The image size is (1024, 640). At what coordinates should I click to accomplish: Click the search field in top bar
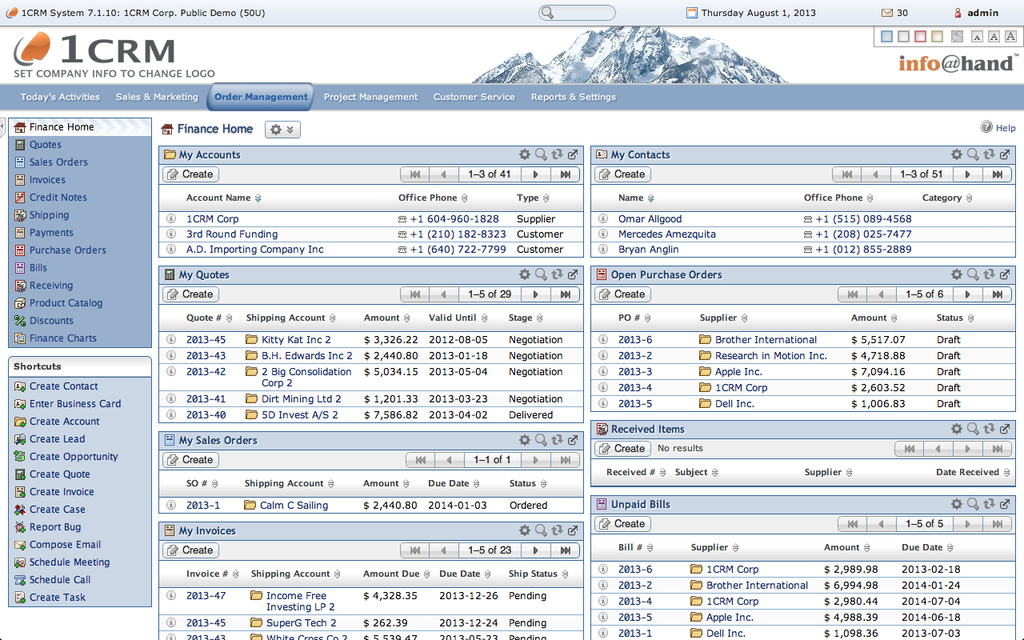577,13
